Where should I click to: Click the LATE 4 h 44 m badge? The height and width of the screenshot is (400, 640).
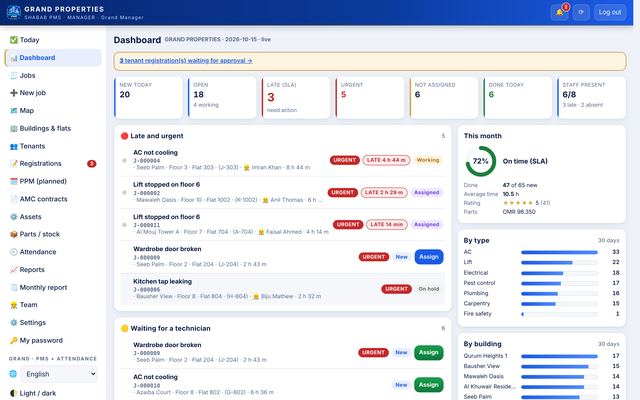coord(386,160)
